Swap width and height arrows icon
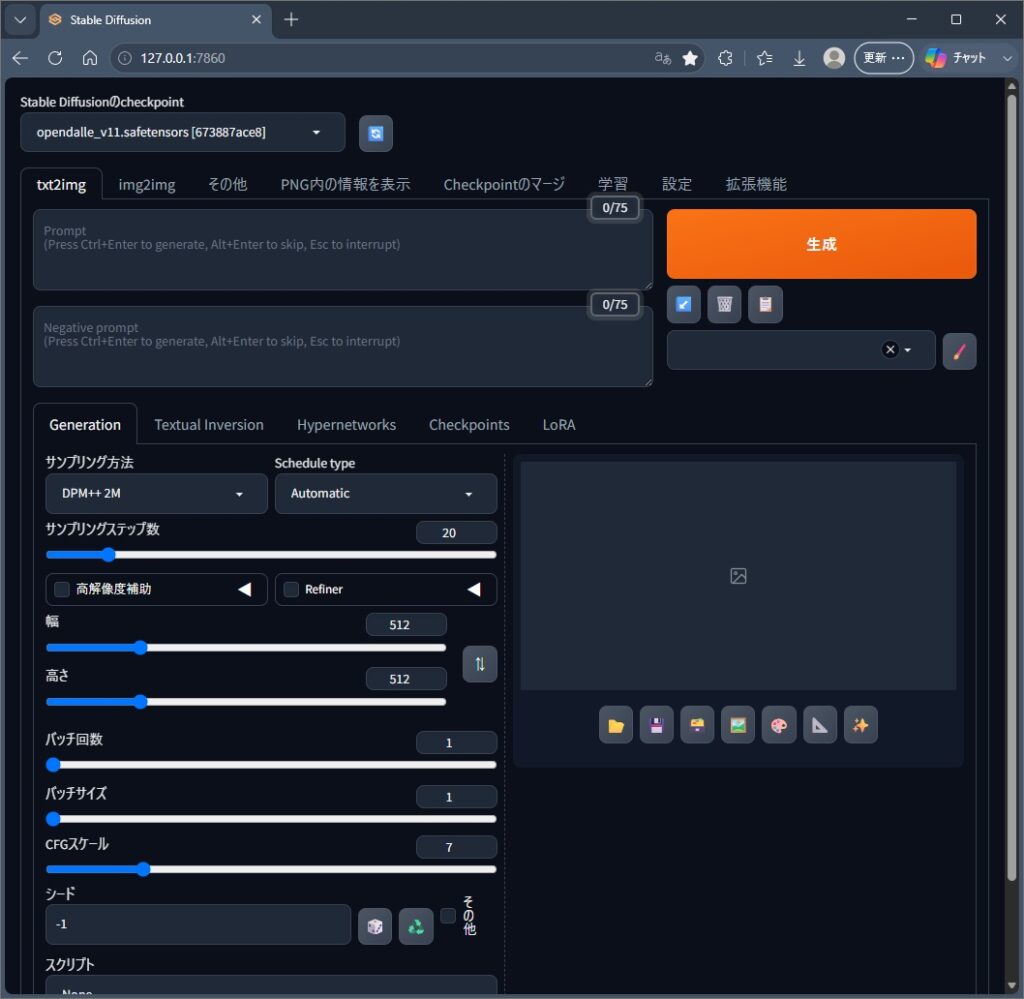 tap(479, 664)
